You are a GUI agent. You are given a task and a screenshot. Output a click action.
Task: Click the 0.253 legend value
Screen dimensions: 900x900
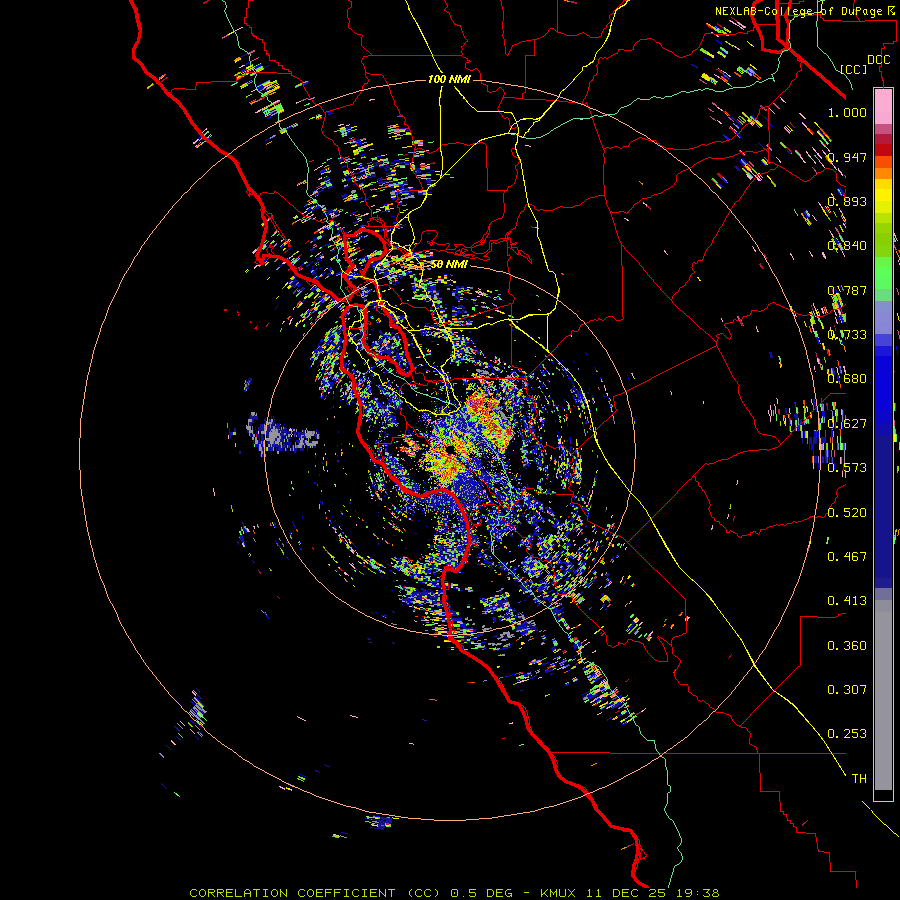point(847,734)
